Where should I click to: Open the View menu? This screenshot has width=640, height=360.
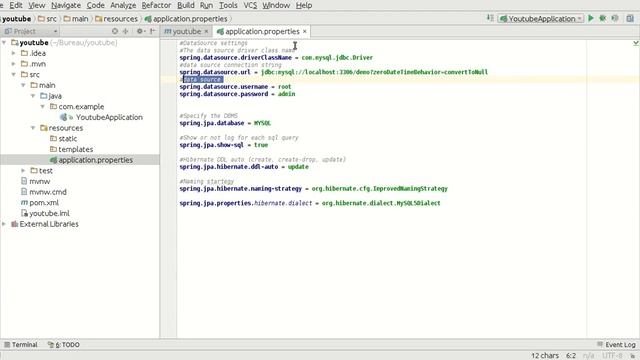pos(36,5)
